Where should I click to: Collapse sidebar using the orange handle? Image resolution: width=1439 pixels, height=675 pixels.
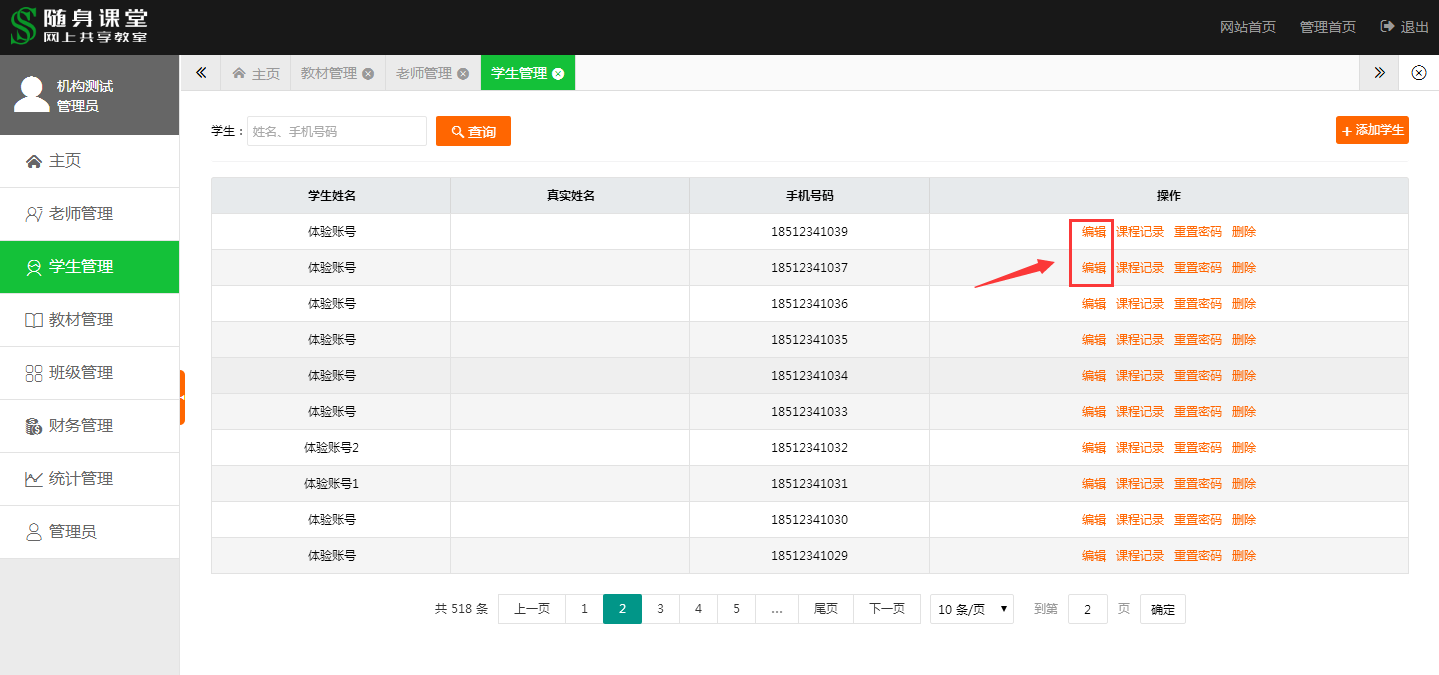[182, 397]
